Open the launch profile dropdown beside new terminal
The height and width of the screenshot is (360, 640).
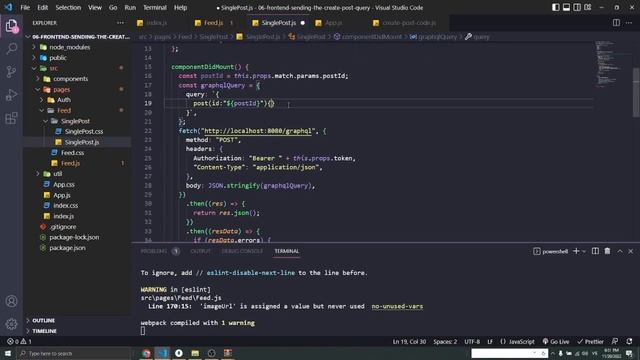(584, 251)
